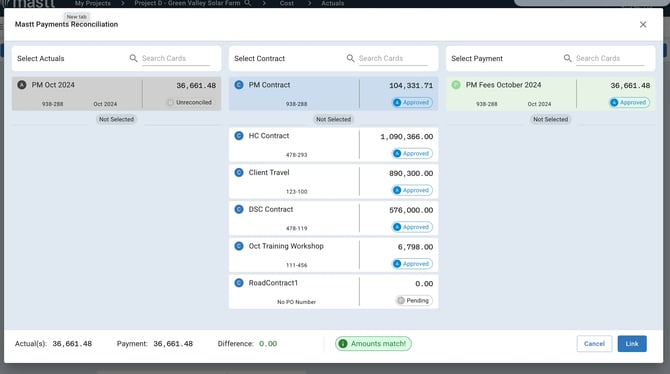Click the info icon in Amounts match badge

[x=343, y=344]
